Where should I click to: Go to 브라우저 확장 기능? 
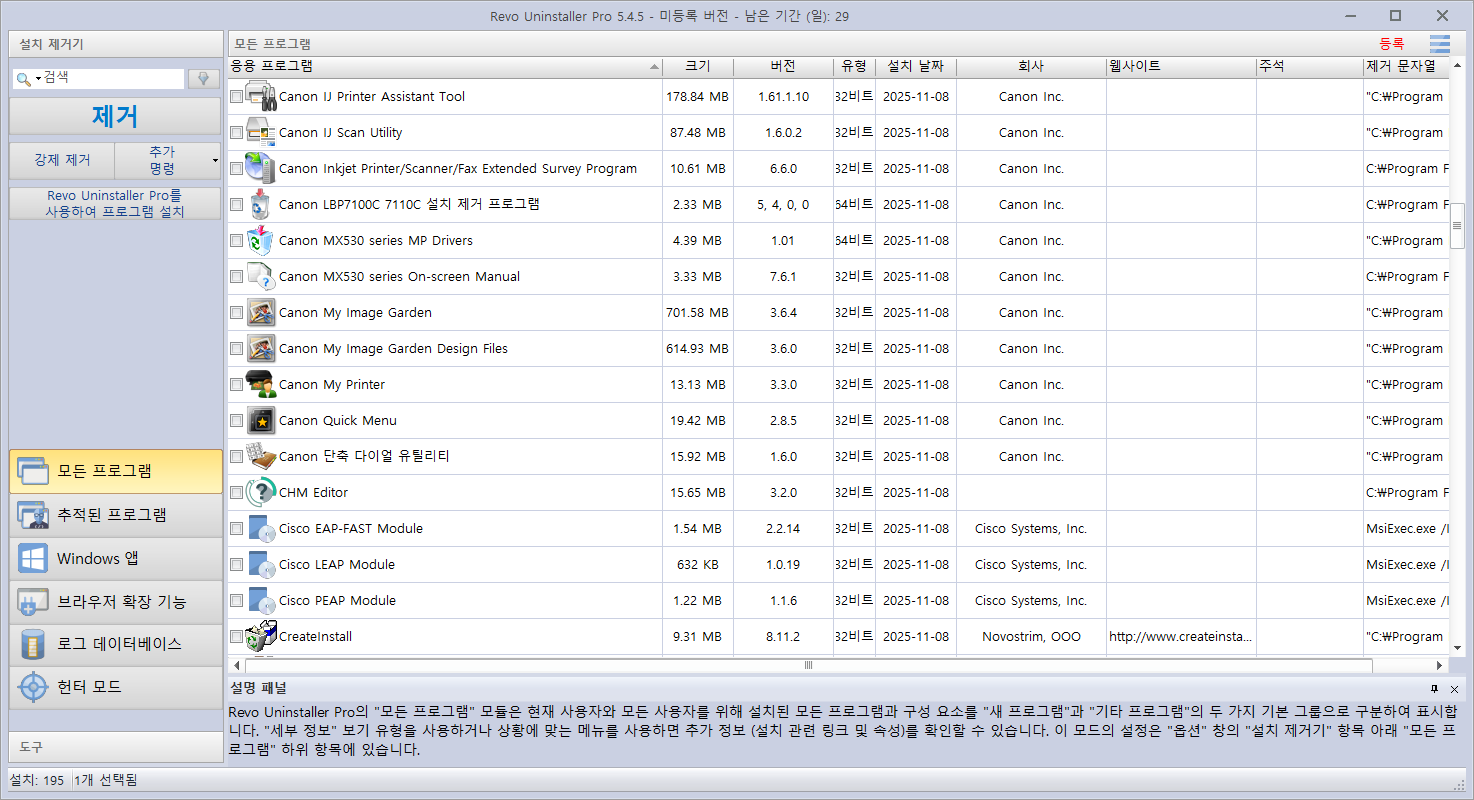coord(116,602)
